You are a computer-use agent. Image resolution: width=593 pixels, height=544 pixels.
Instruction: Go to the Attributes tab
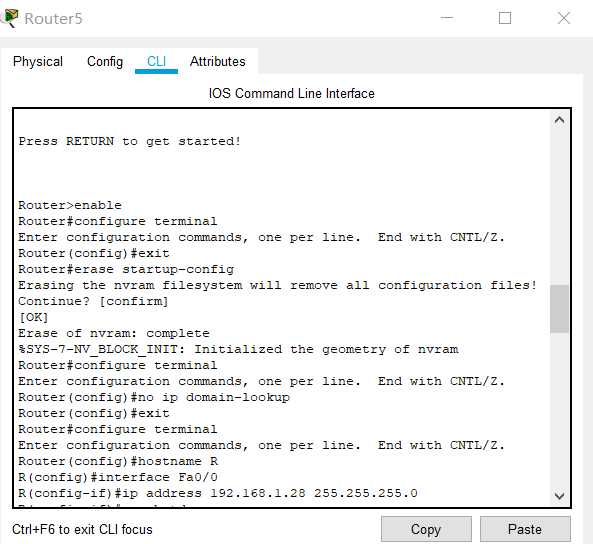(217, 61)
